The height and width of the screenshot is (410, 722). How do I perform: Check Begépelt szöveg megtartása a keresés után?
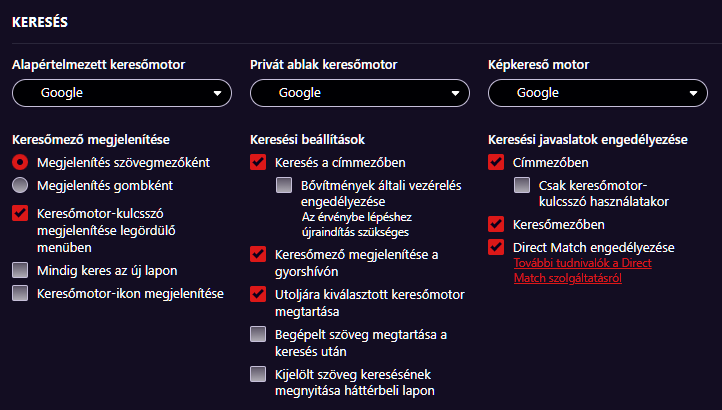(x=258, y=334)
